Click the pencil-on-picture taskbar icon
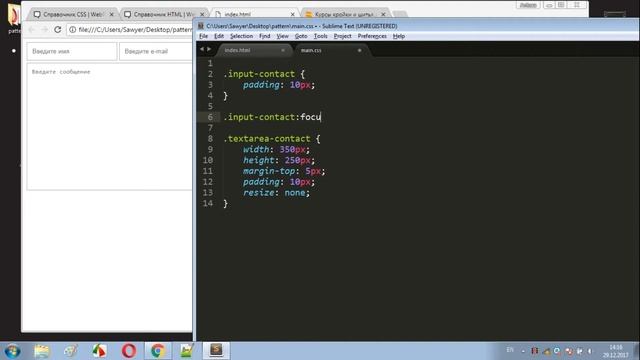The height and width of the screenshot is (360, 640). [x=187, y=351]
